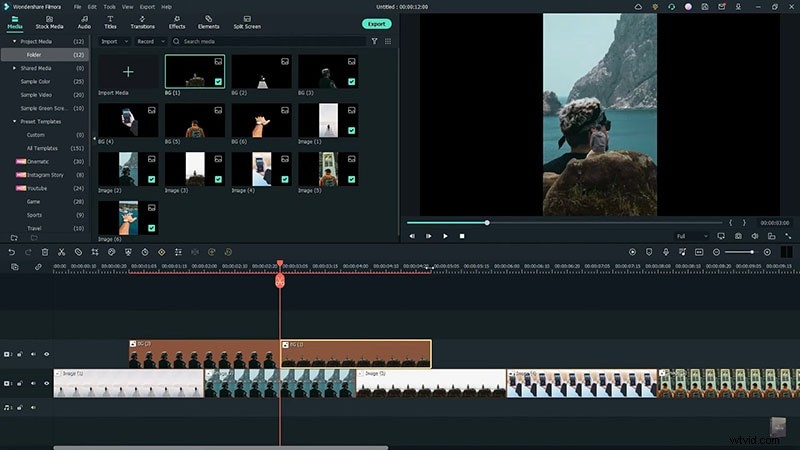Switch media view with grid icon
Screen dimensions: 800x450
(388, 41)
